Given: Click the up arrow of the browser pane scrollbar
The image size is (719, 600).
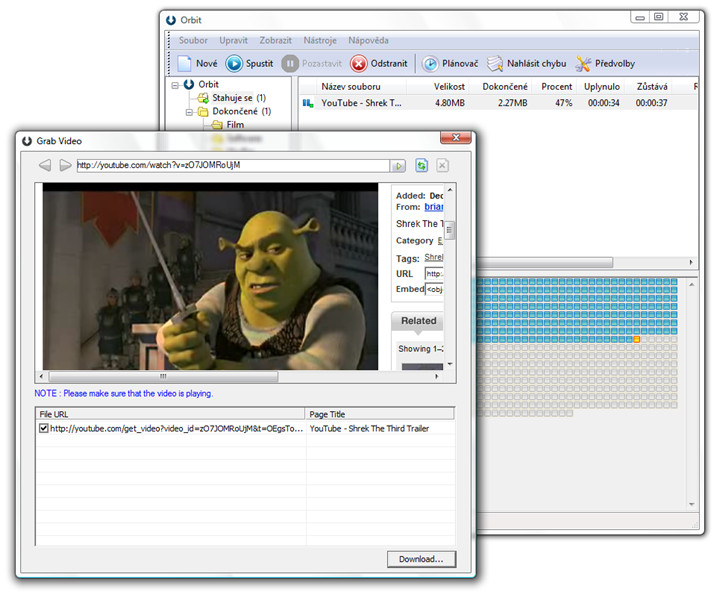Looking at the screenshot, I should [450, 189].
